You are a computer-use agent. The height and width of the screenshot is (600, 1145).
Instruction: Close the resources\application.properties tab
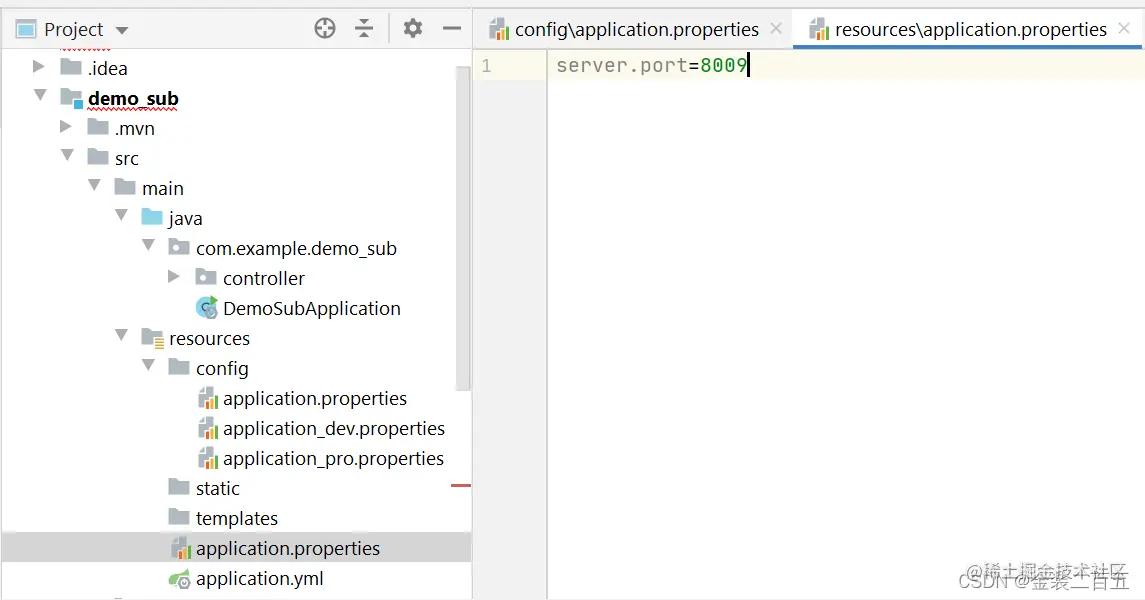(x=1124, y=28)
